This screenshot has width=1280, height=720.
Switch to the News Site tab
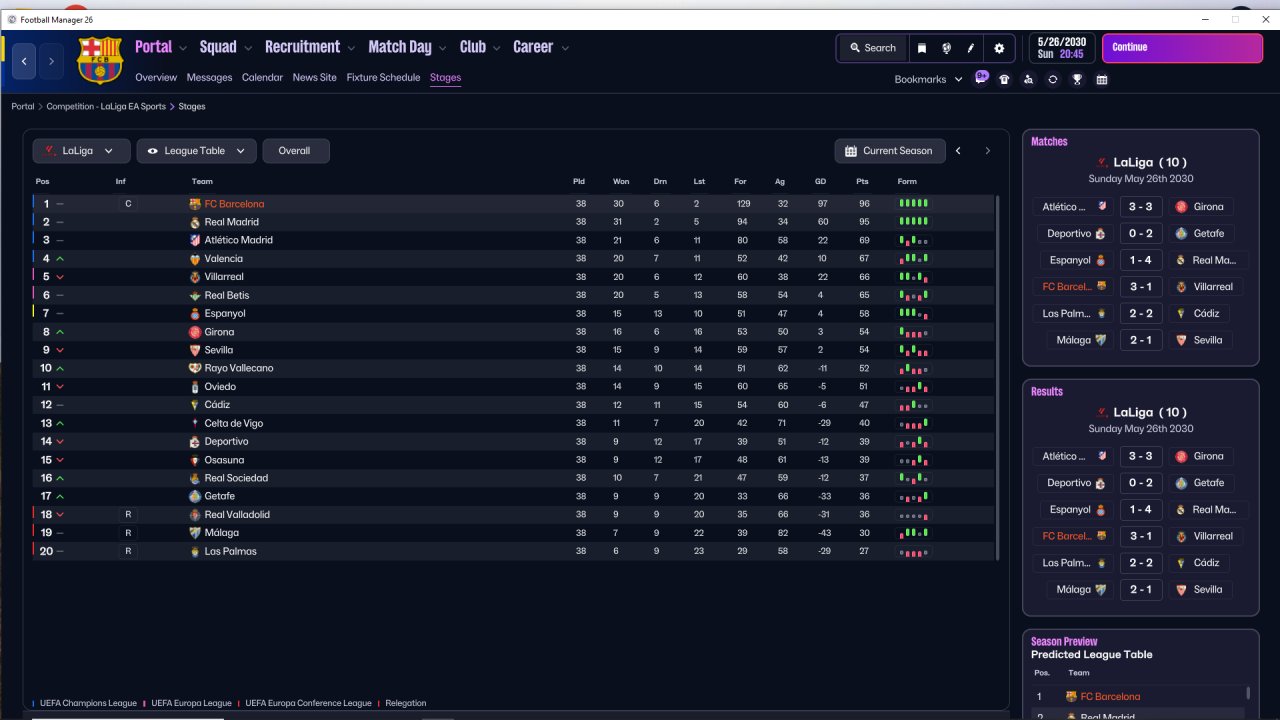[x=315, y=77]
